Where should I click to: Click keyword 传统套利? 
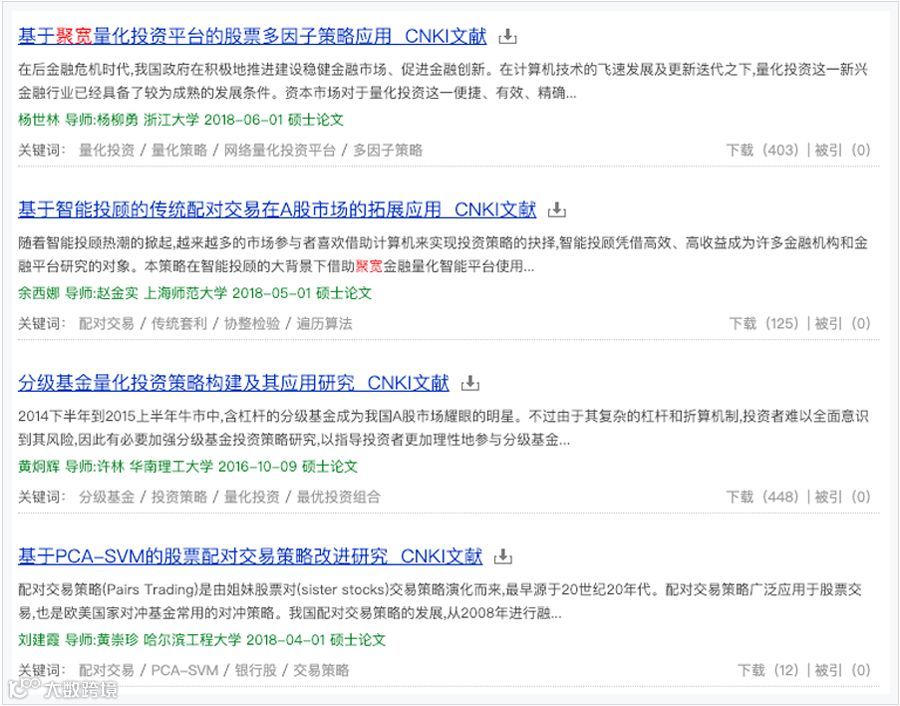click(179, 324)
